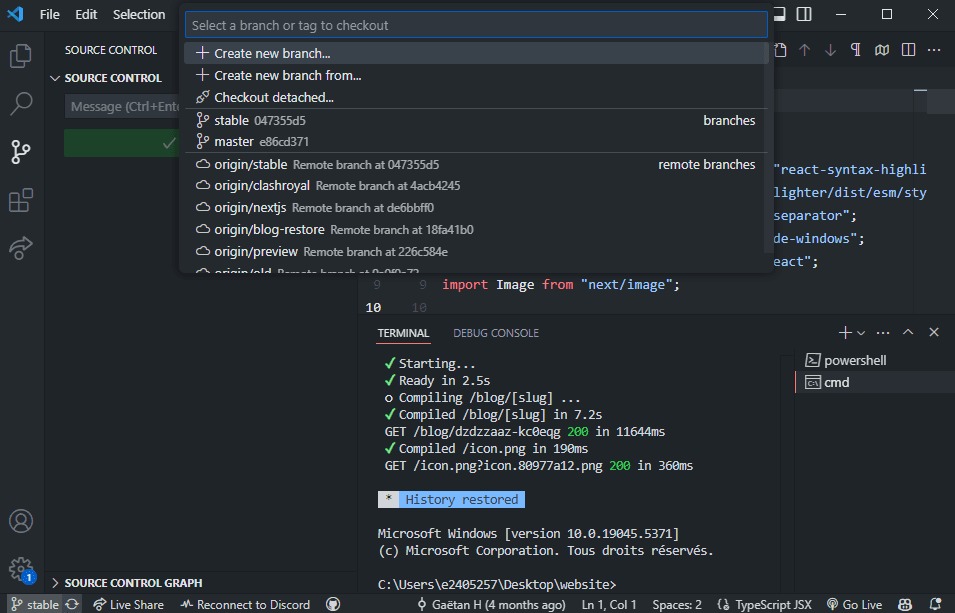Click the Synchronize Changes icon in status bar
This screenshot has width=955, height=613.
tap(72, 604)
